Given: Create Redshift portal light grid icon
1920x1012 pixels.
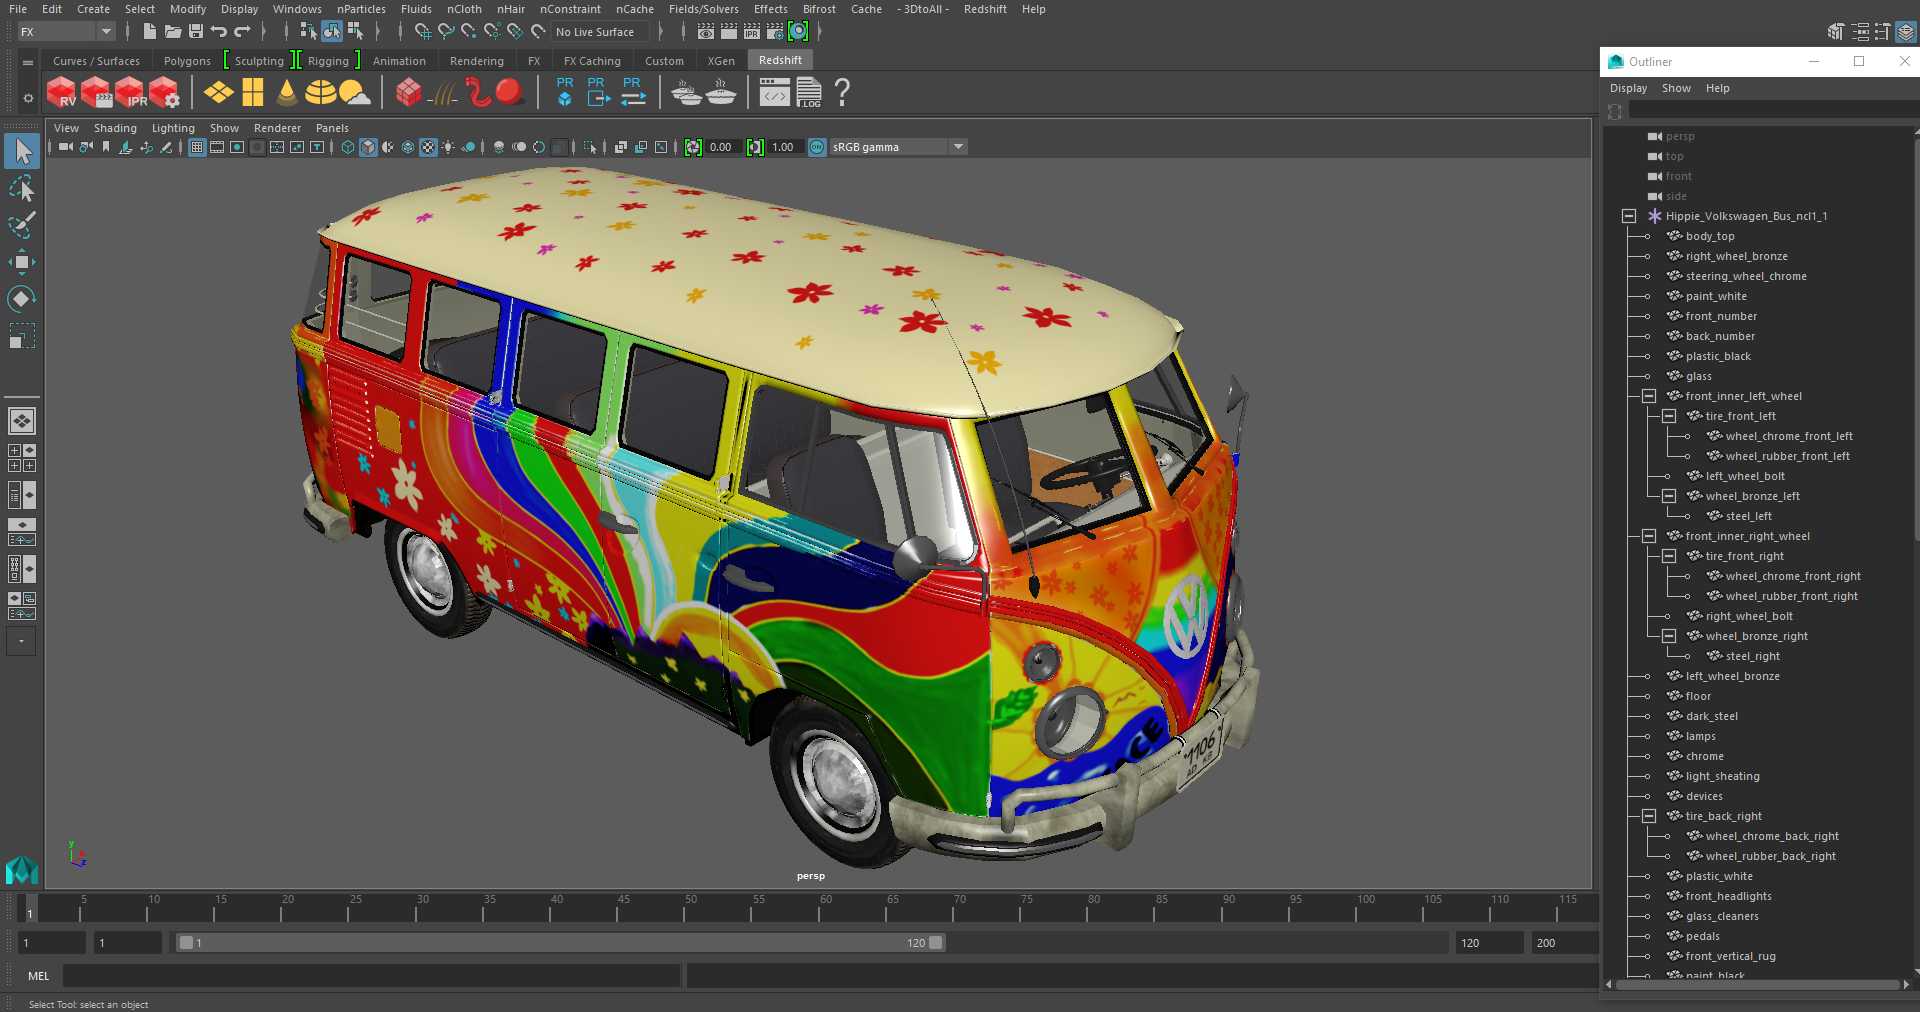Looking at the screenshot, I should click(x=253, y=93).
